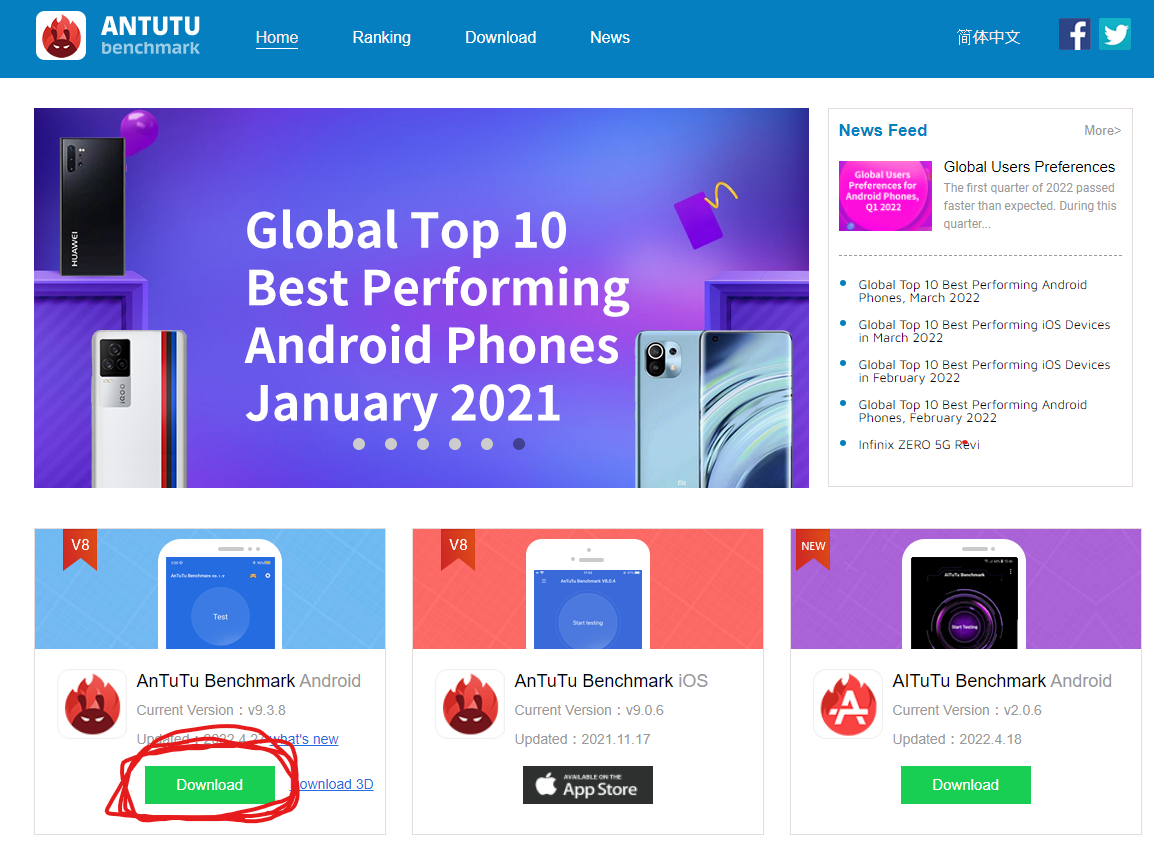This screenshot has height=847, width=1154.
Task: Open App Store badge for iOS
Action: [x=588, y=784]
